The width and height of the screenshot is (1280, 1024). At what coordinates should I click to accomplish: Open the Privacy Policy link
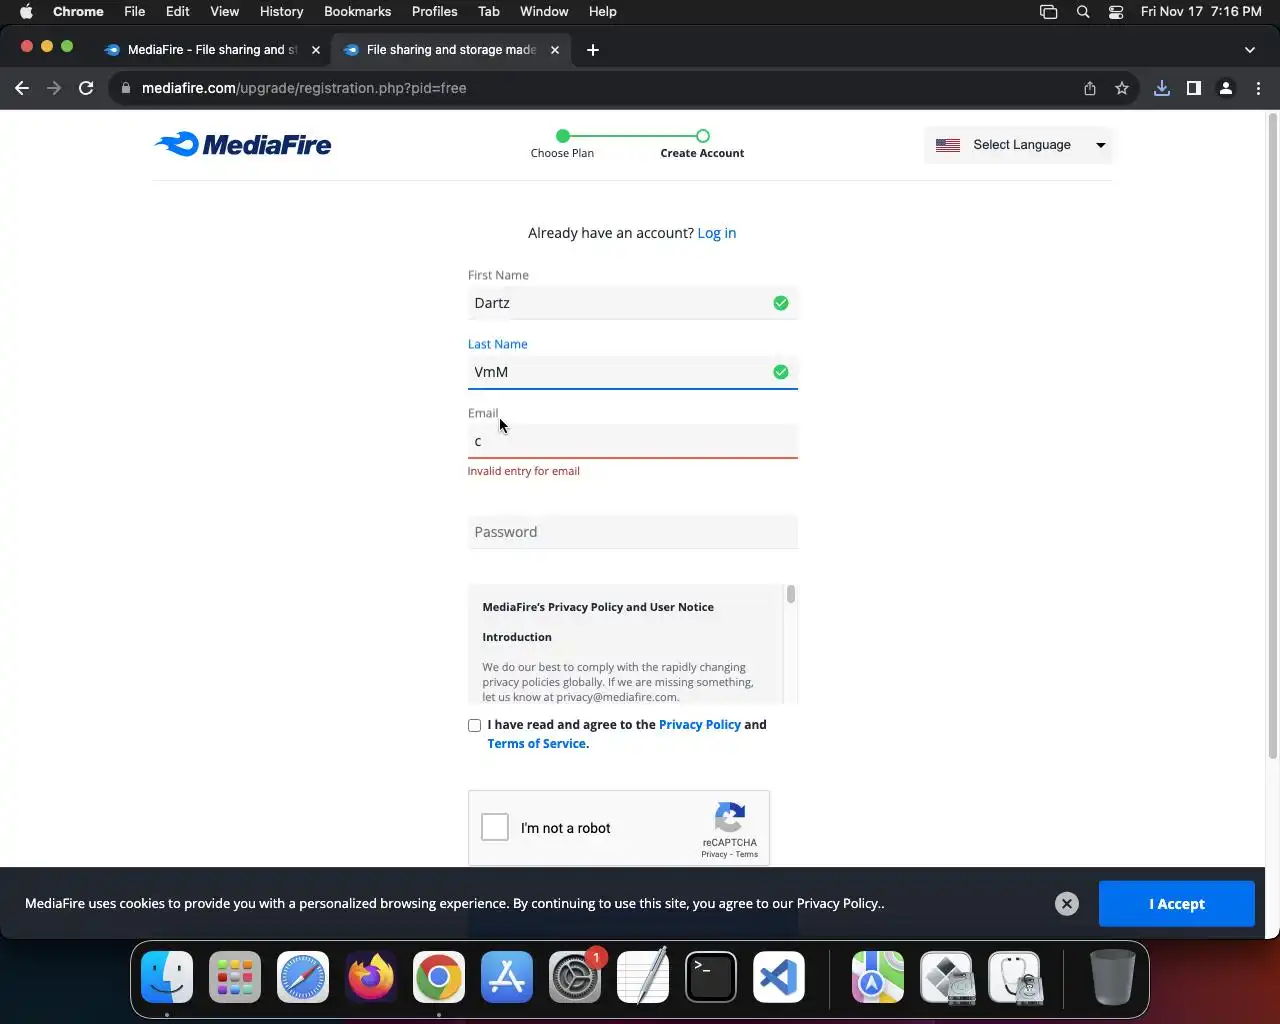[x=700, y=725]
